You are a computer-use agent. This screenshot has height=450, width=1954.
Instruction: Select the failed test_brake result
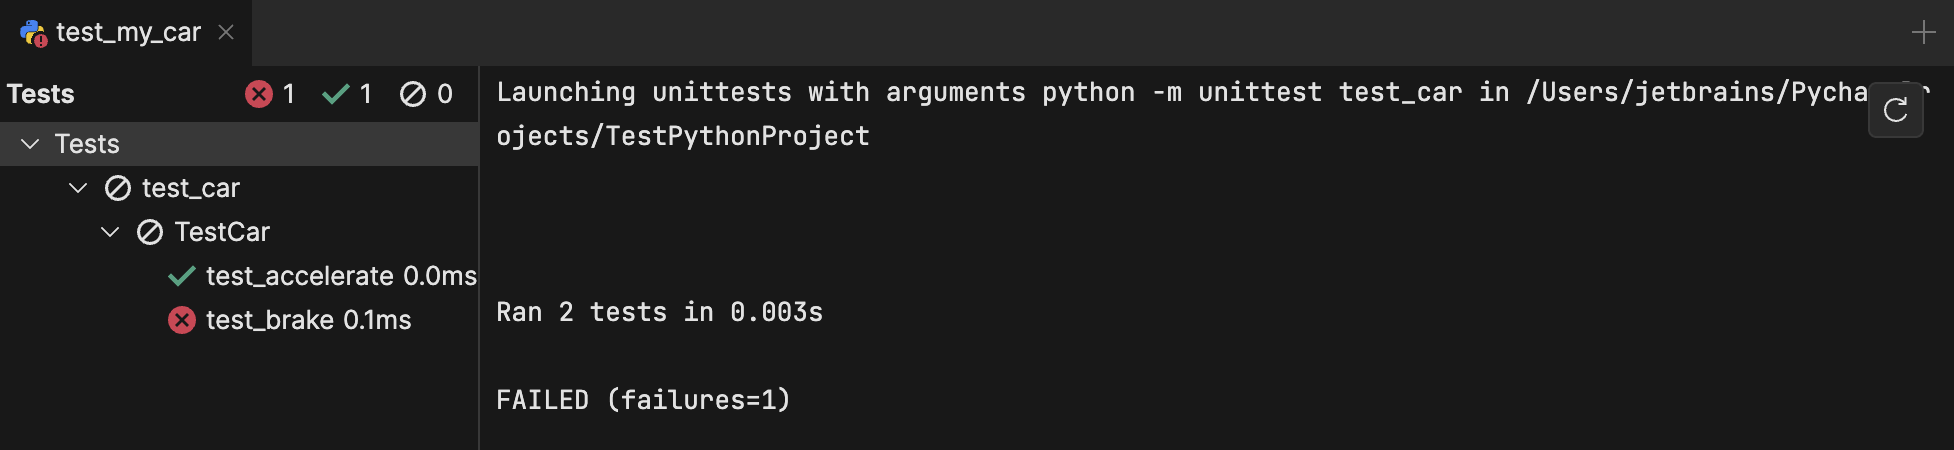270,320
